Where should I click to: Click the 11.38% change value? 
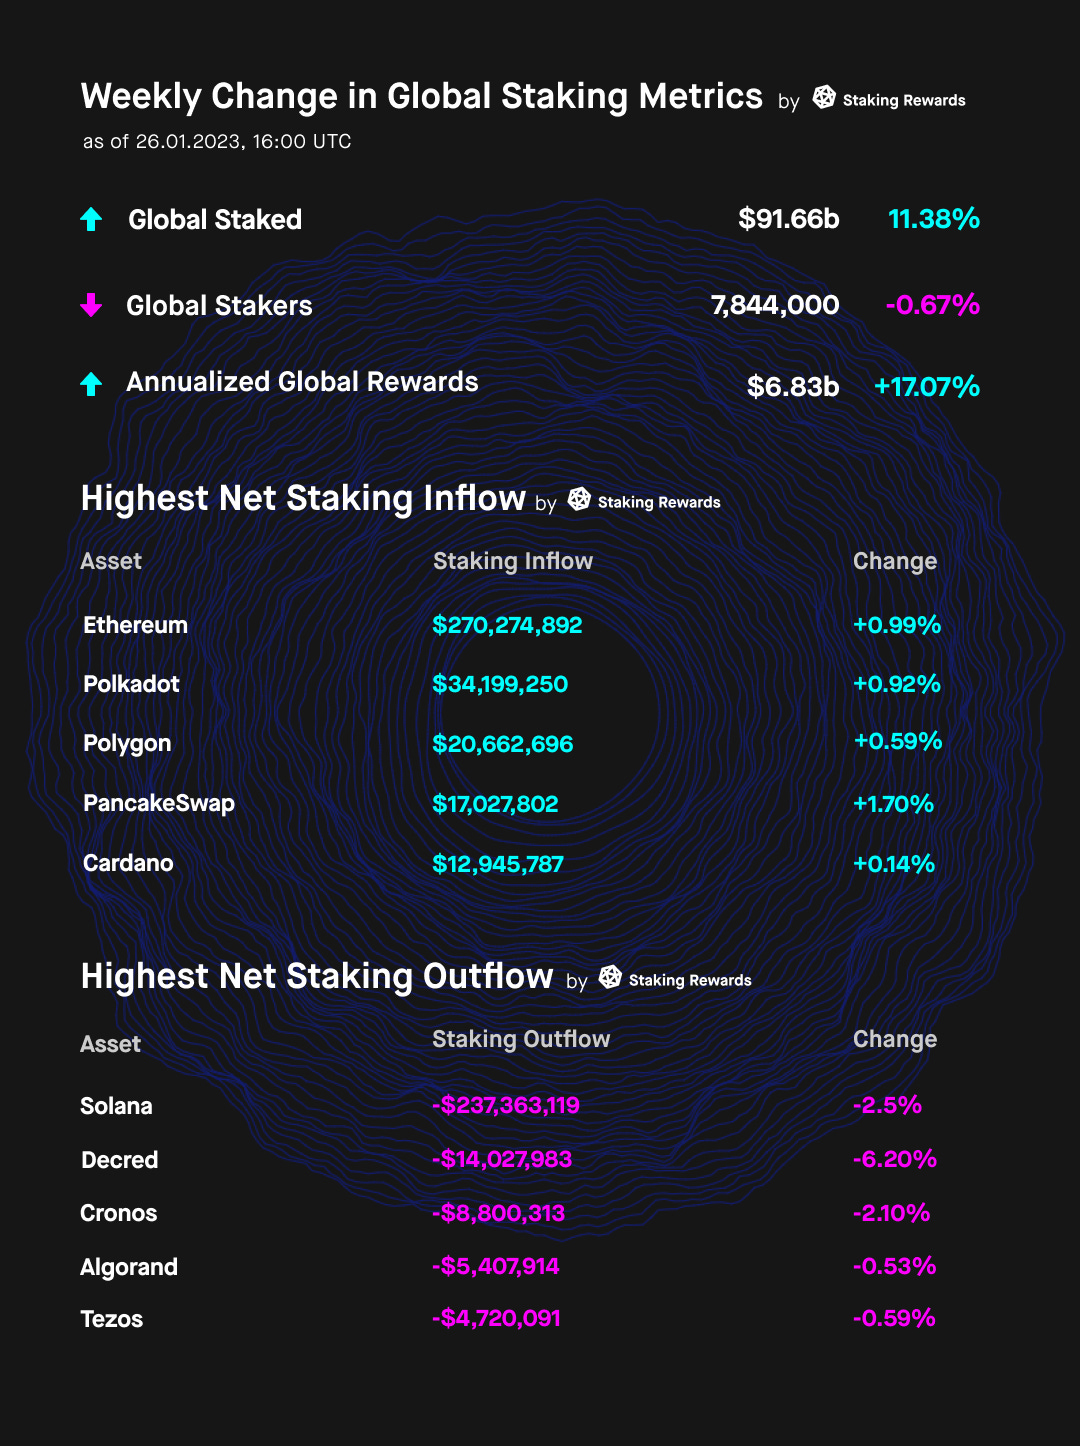pos(934,219)
